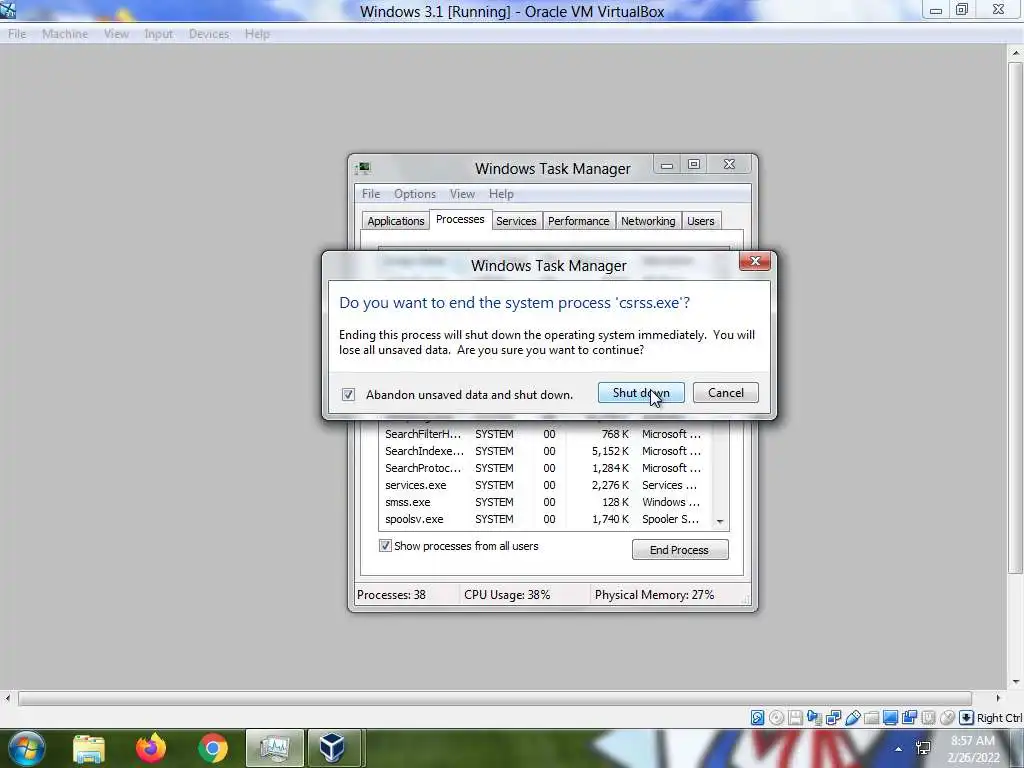Image resolution: width=1024 pixels, height=768 pixels.
Task: Close the dialog with red X
Action: click(755, 261)
